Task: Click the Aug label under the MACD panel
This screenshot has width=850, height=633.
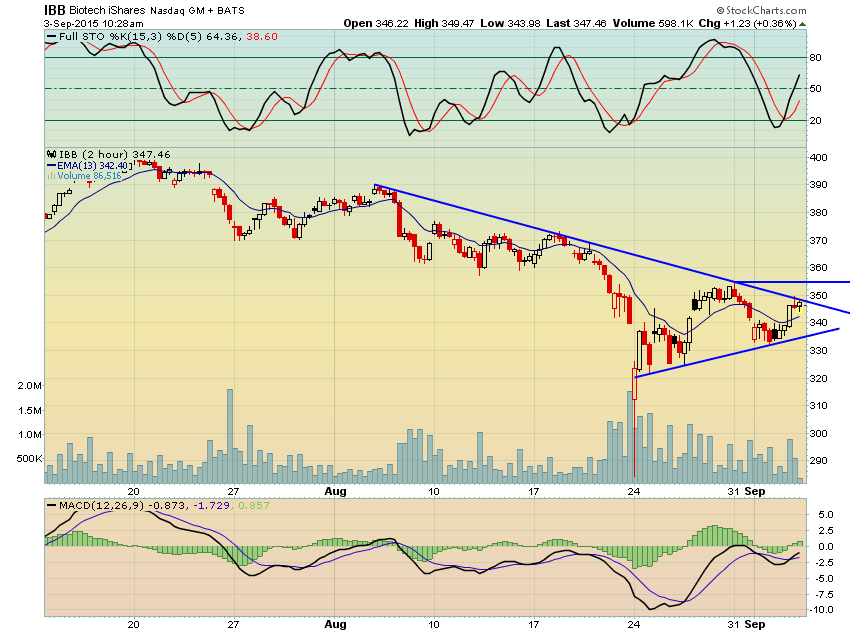Action: (335, 624)
